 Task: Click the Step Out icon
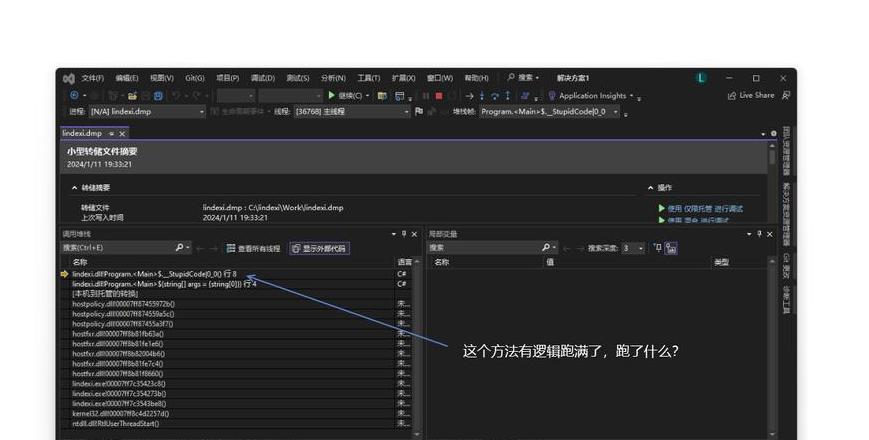(x=507, y=96)
